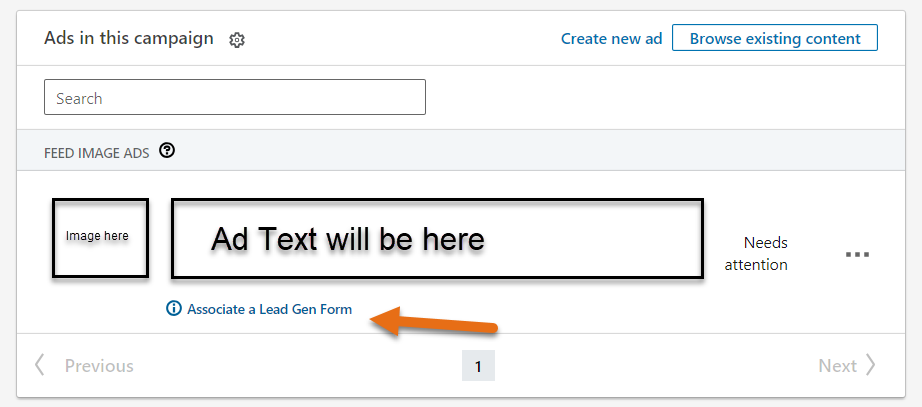Click the left chevron beside Previous
Image resolution: width=922 pixels, height=407 pixels.
[x=40, y=365]
